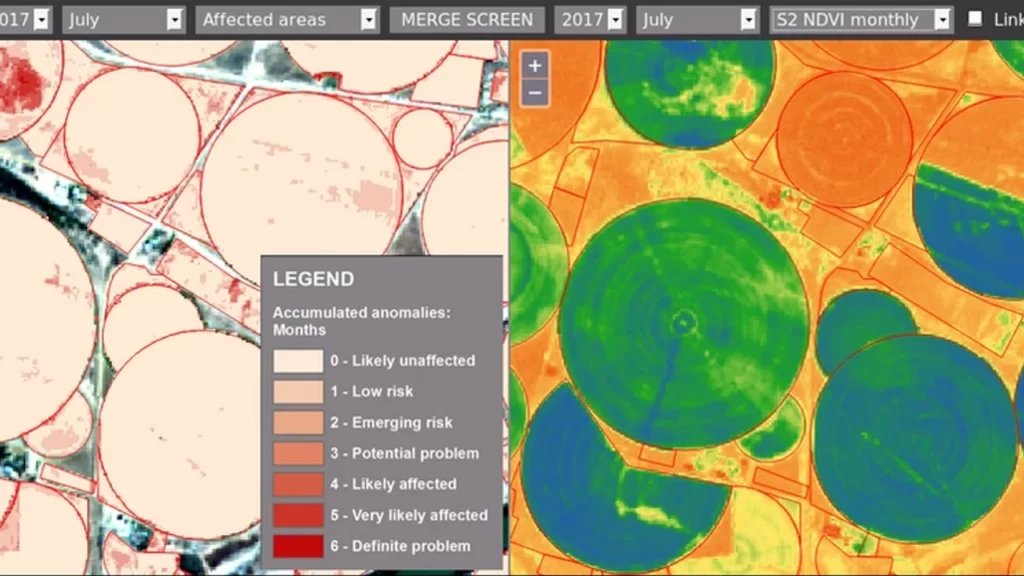Image resolution: width=1024 pixels, height=576 pixels.
Task: Select the Emerging risk legend swatch
Action: [x=298, y=423]
